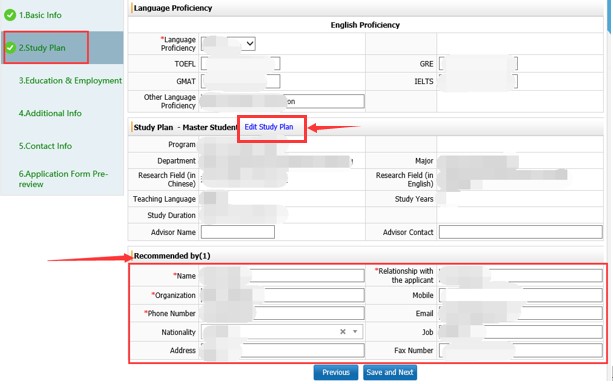Focus the recommender Phone Number field
This screenshot has width=613, height=384.
tap(283, 313)
